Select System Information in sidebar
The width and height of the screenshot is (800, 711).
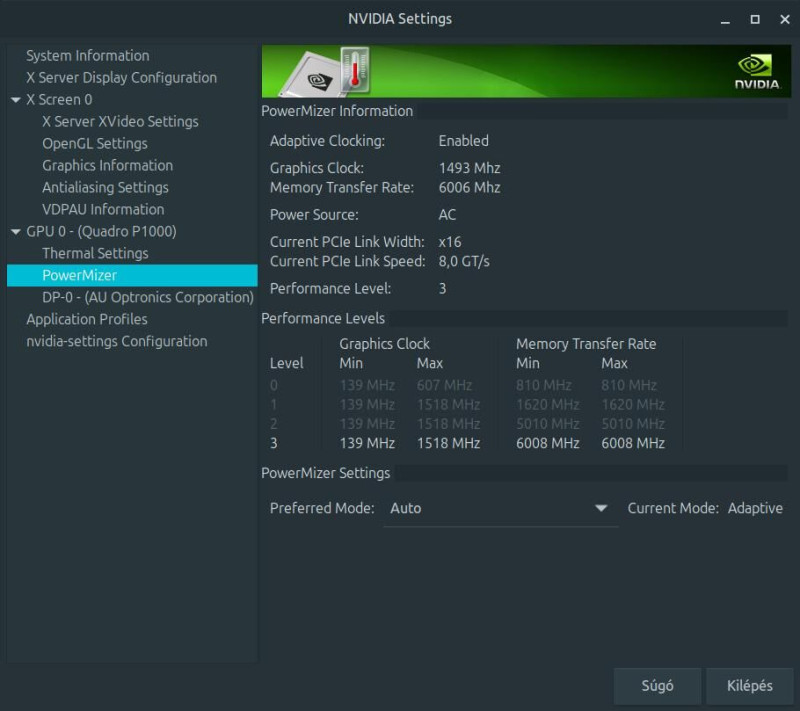pos(88,56)
